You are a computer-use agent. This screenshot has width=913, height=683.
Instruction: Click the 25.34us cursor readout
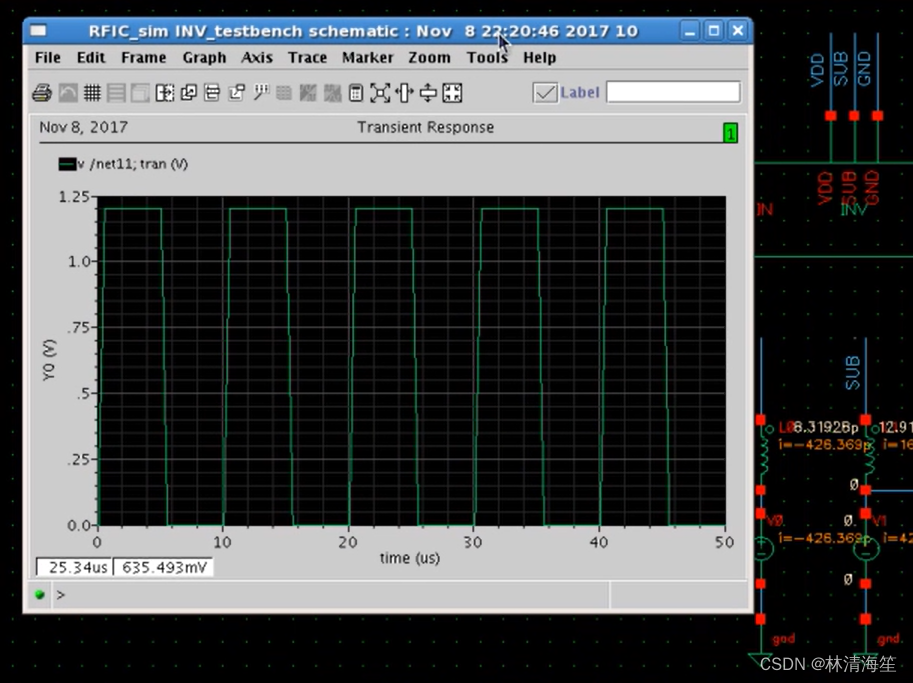click(75, 567)
